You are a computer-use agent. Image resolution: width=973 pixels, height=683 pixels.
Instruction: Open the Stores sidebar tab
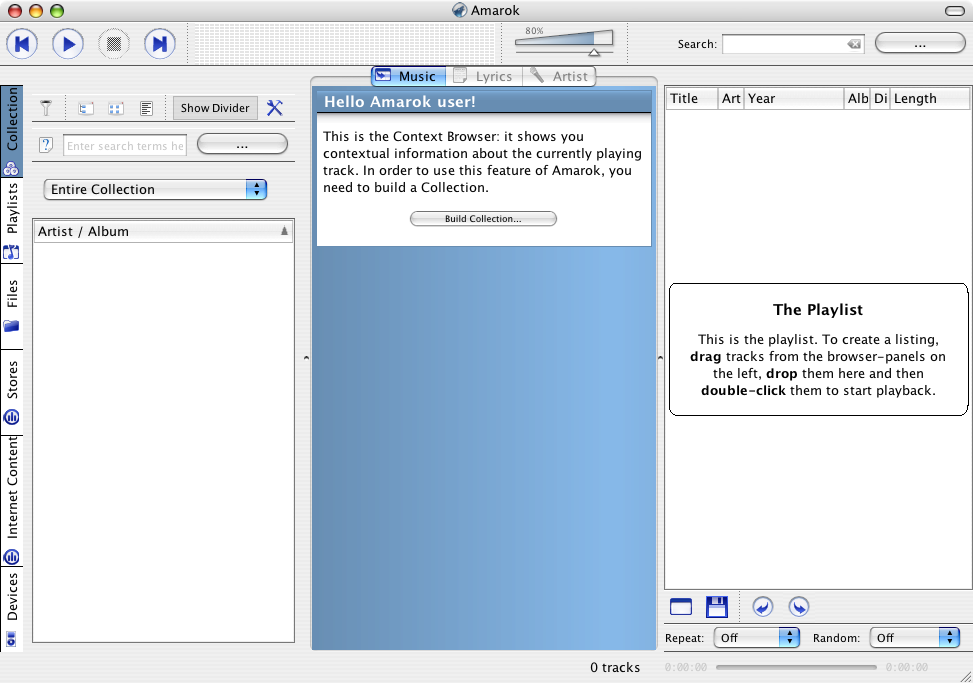tap(11, 392)
